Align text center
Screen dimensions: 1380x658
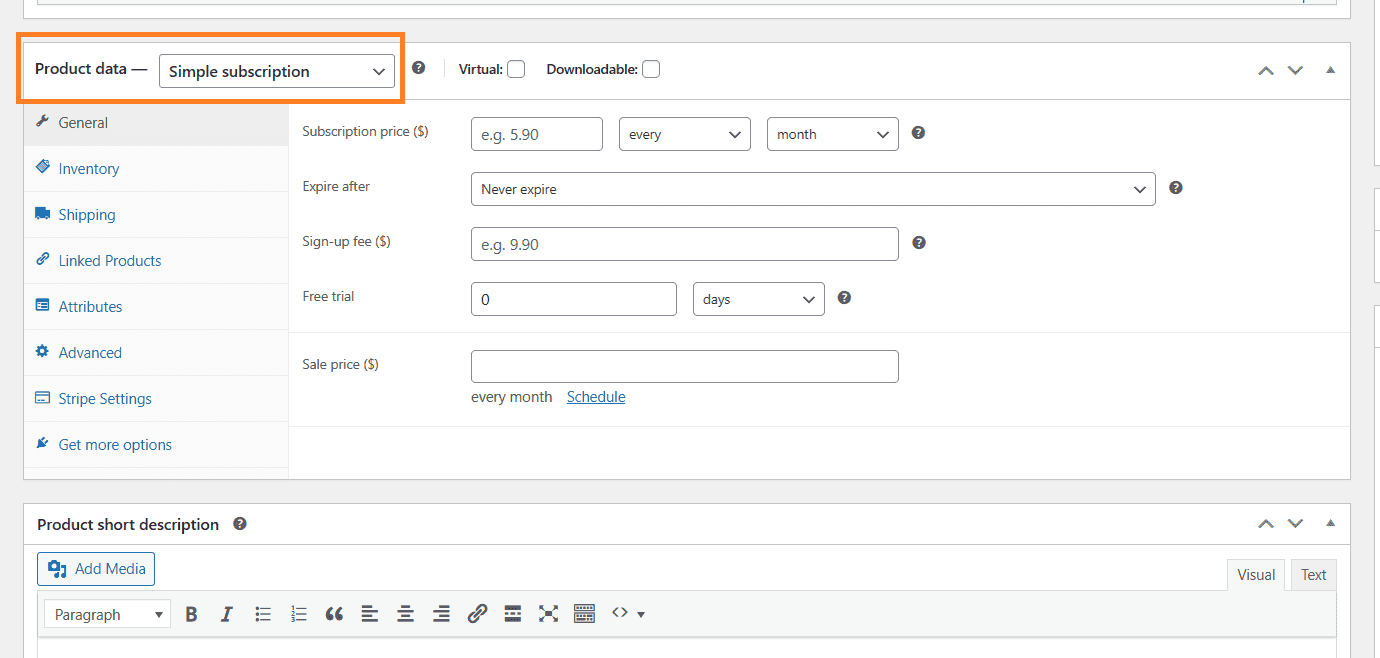click(x=406, y=614)
